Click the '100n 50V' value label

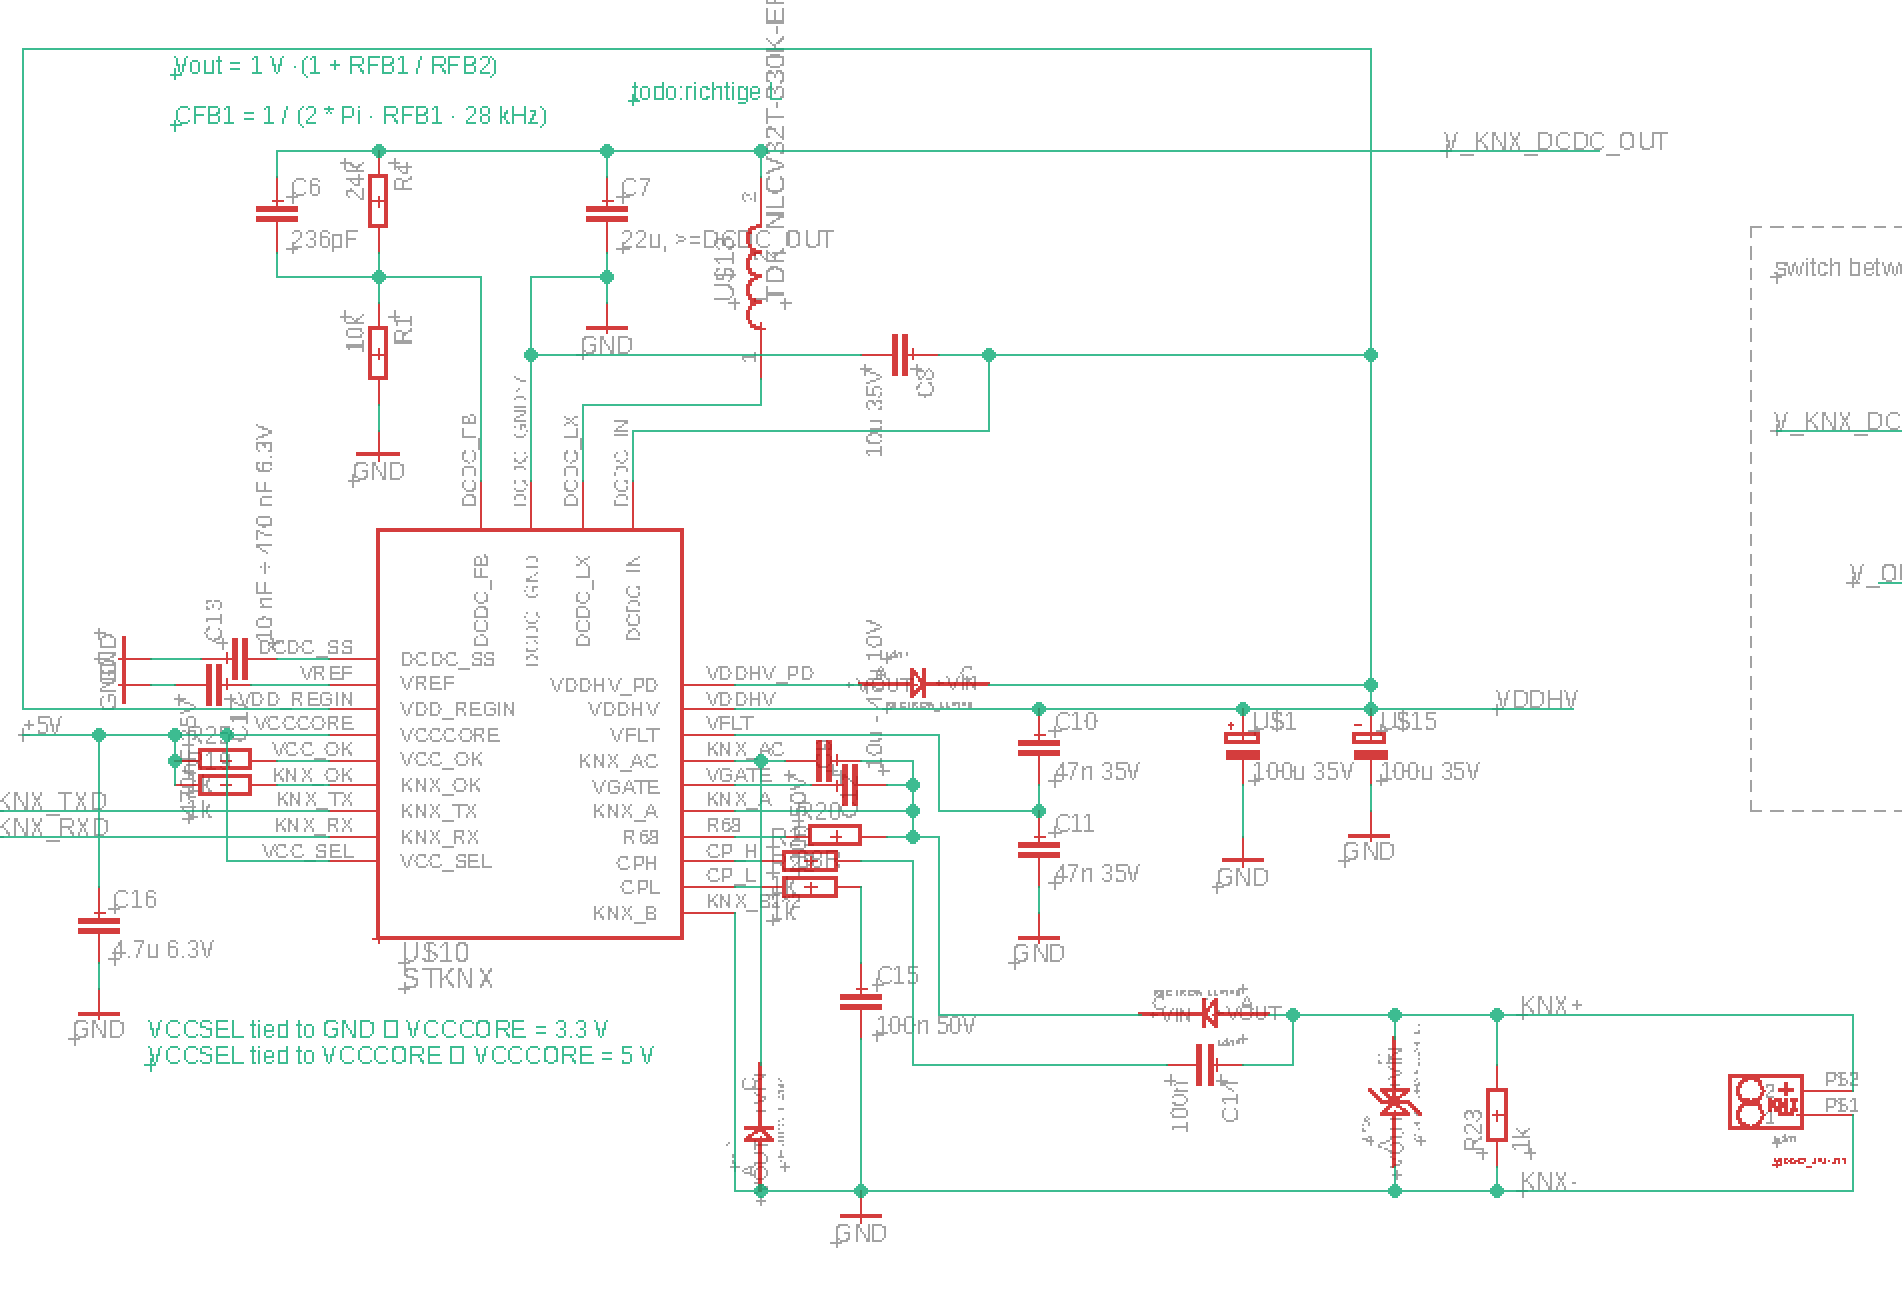click(925, 1025)
